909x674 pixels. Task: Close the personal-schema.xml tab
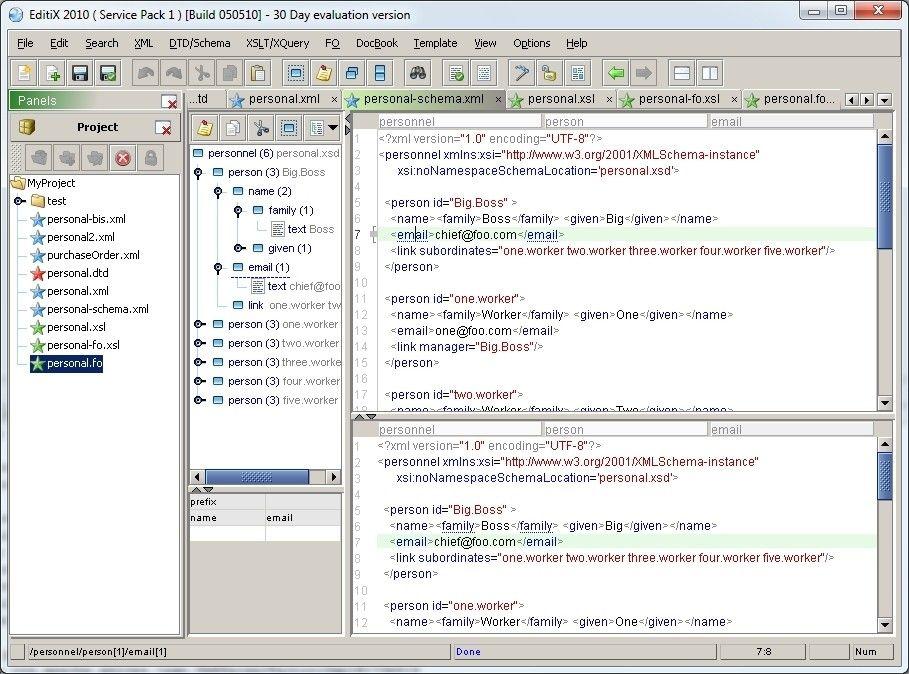pos(498,100)
